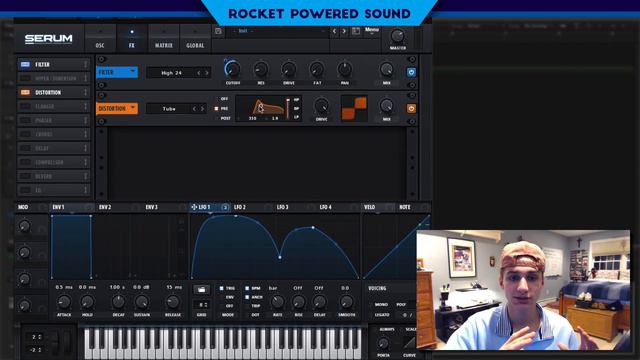The image size is (640, 360).
Task: Click the Distortion module orange power icon
Action: 411,109
